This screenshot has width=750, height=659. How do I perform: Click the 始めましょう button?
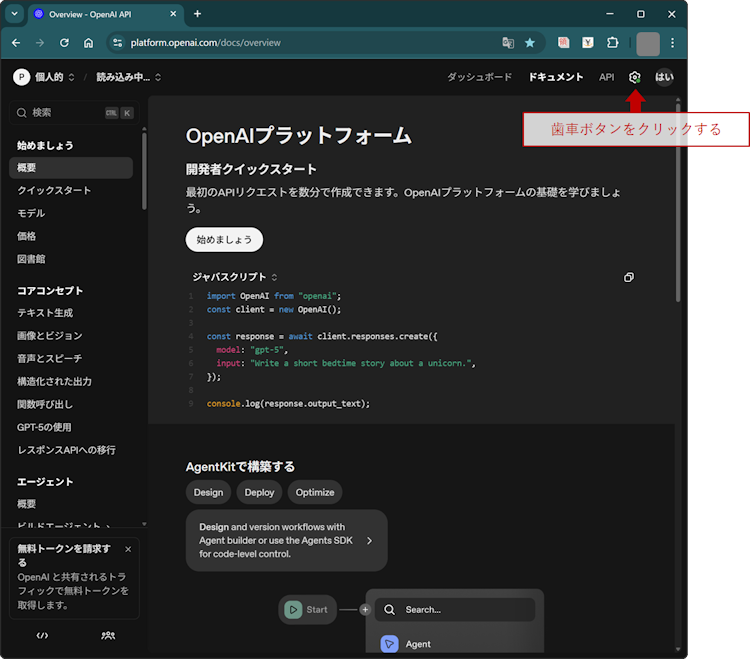(224, 240)
